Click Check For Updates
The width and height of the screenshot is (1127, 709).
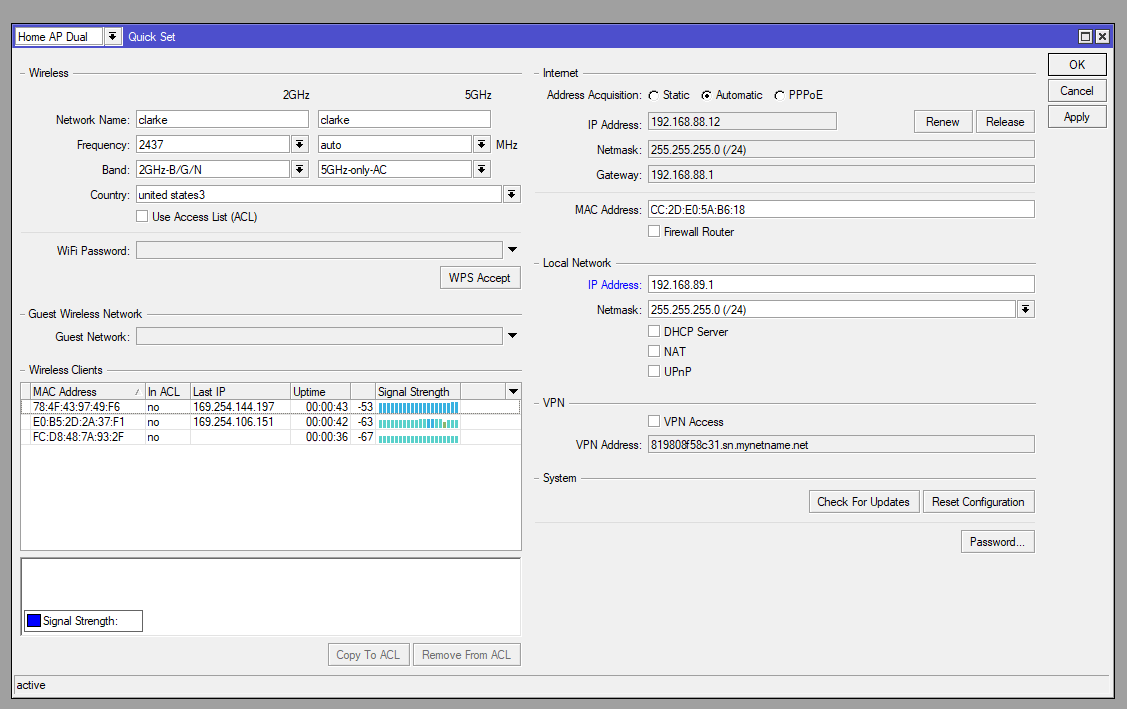pyautogui.click(x=862, y=502)
